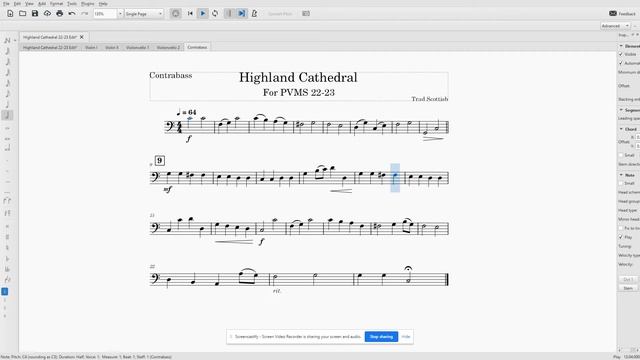The height and width of the screenshot is (360, 640).
Task: Select the double whole note duration
Action: (7, 139)
